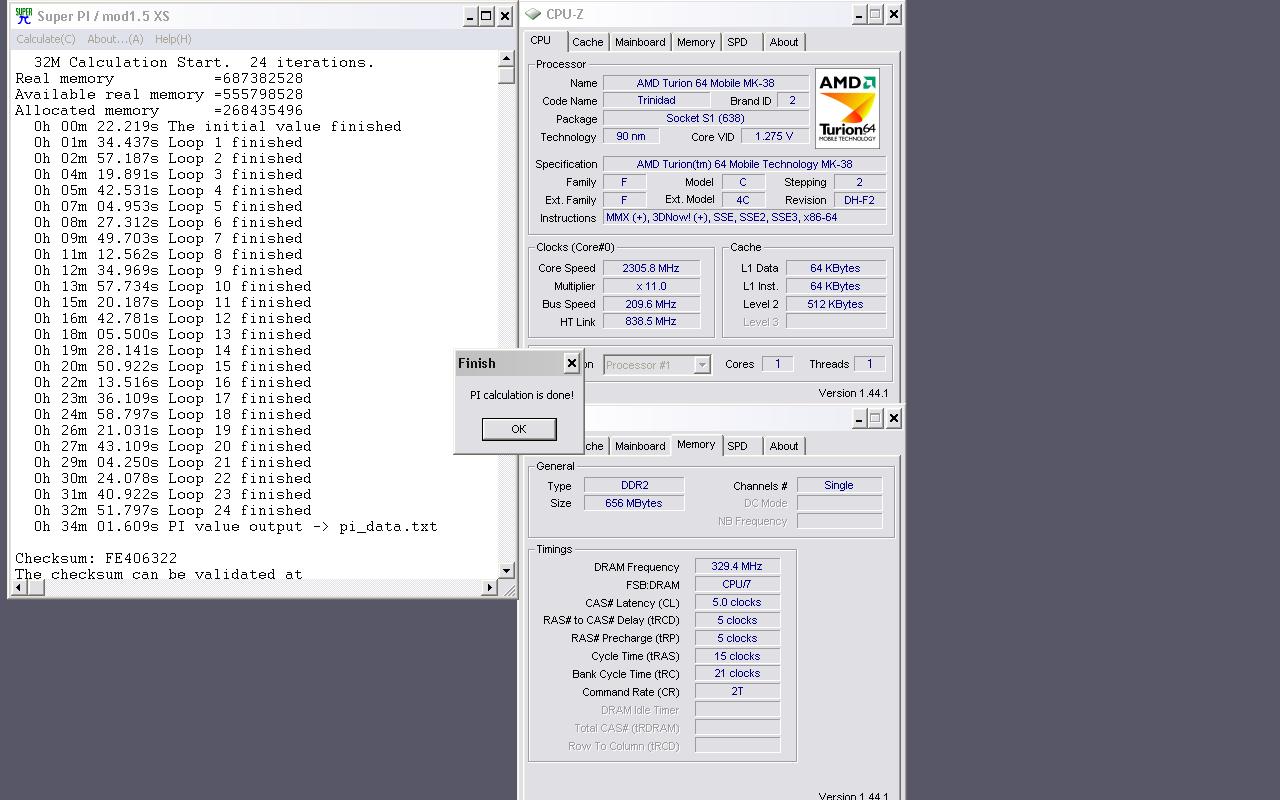
Task: Click the Level 2 512 KBytes value
Action: 835,304
